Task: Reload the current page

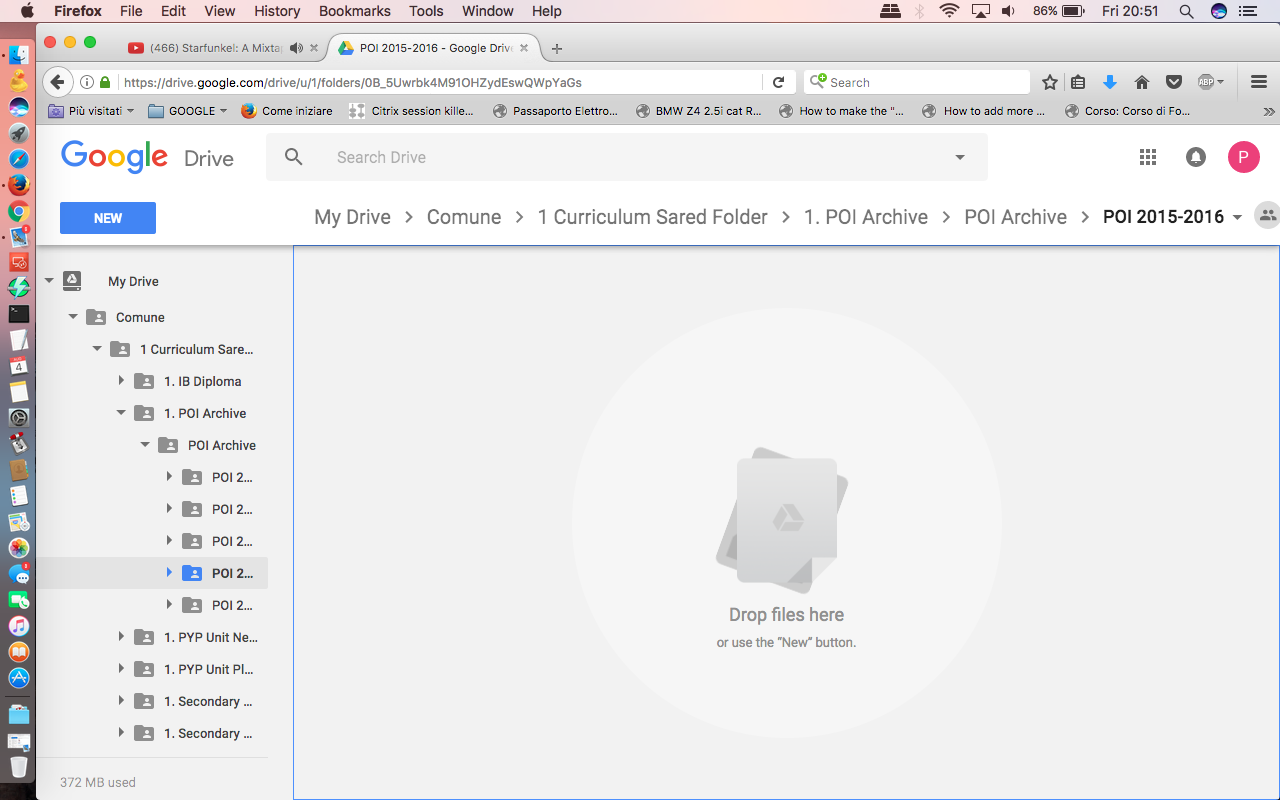Action: click(x=779, y=82)
